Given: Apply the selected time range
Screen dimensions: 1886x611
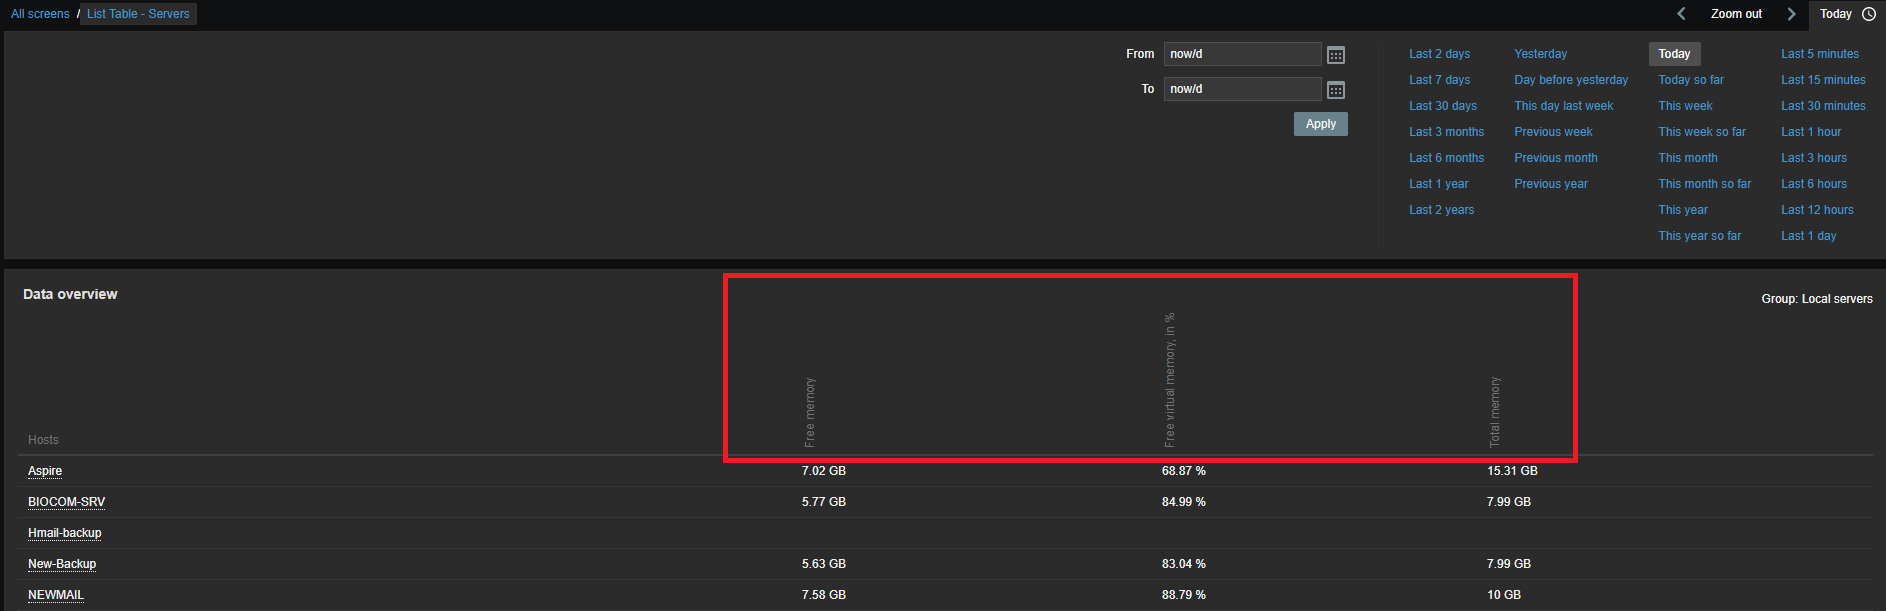Looking at the screenshot, I should click(x=1320, y=124).
